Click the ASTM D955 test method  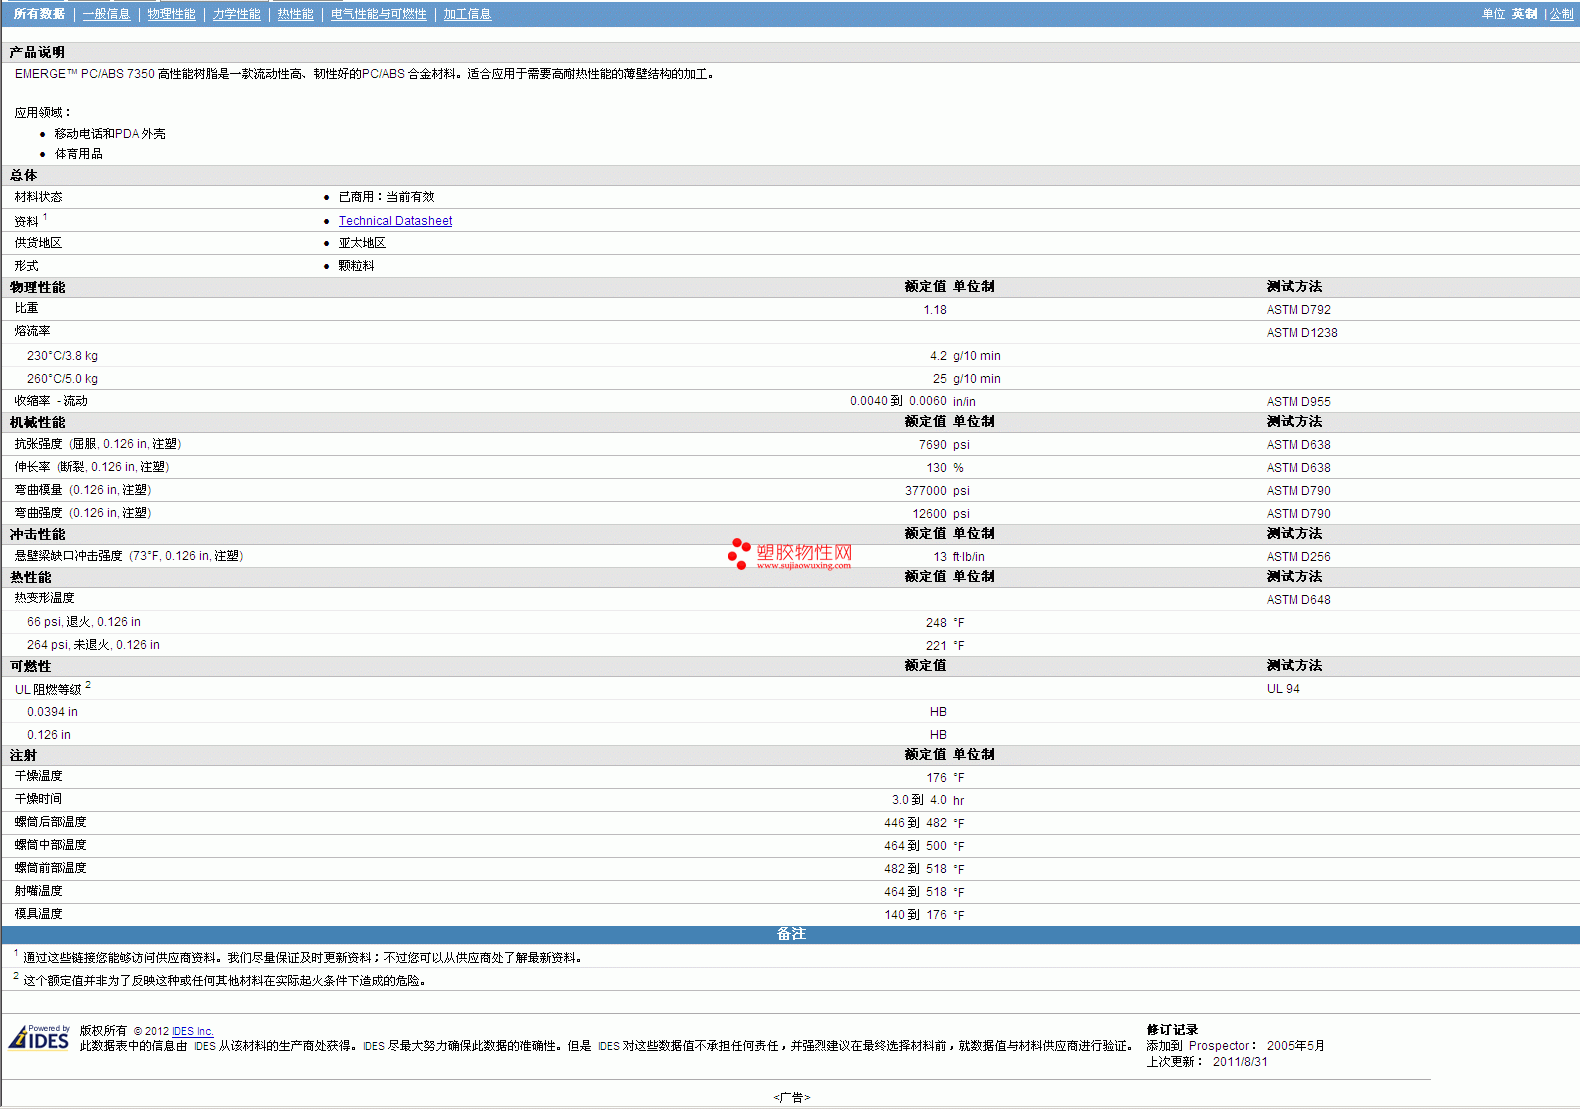[1298, 402]
